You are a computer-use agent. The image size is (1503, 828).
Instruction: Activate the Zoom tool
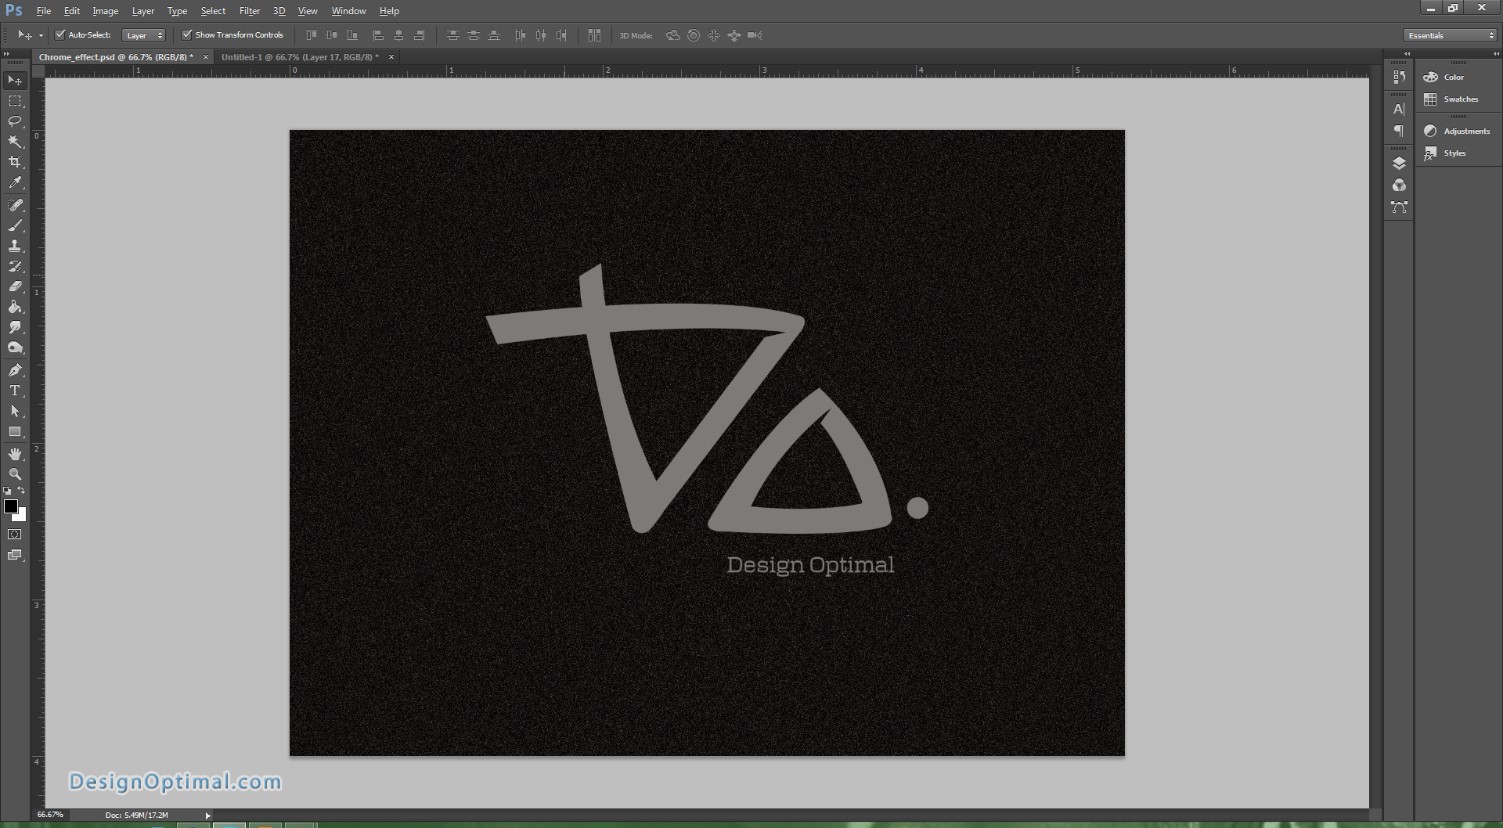[x=15, y=474]
